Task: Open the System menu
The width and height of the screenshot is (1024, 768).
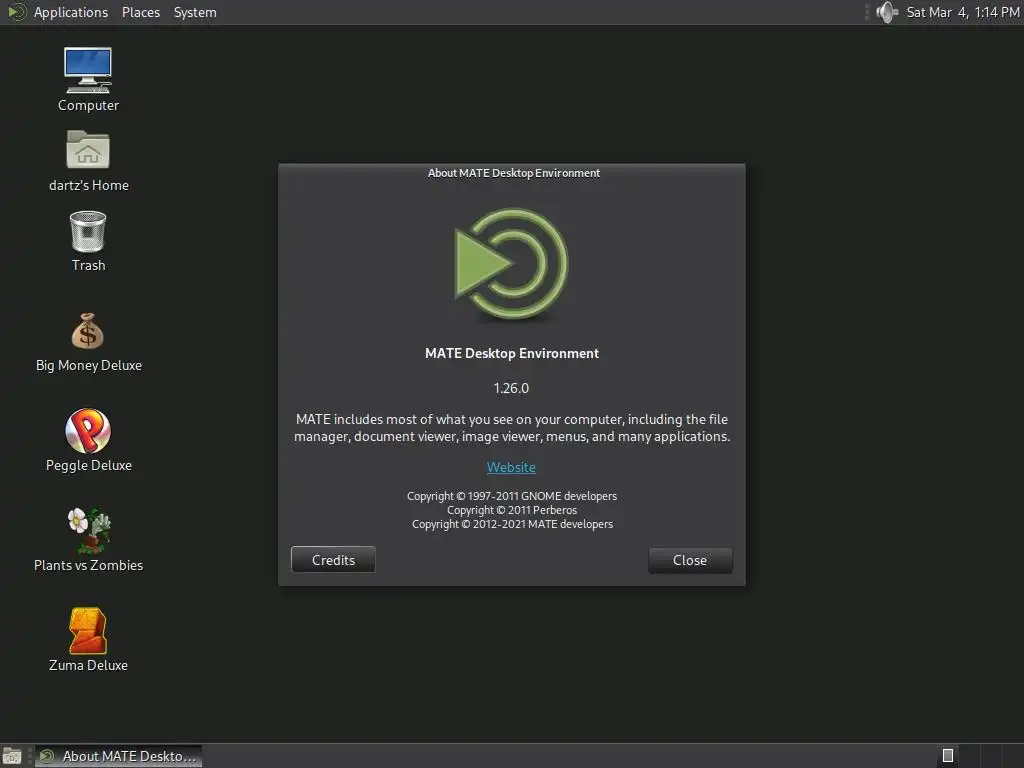Action: point(195,12)
